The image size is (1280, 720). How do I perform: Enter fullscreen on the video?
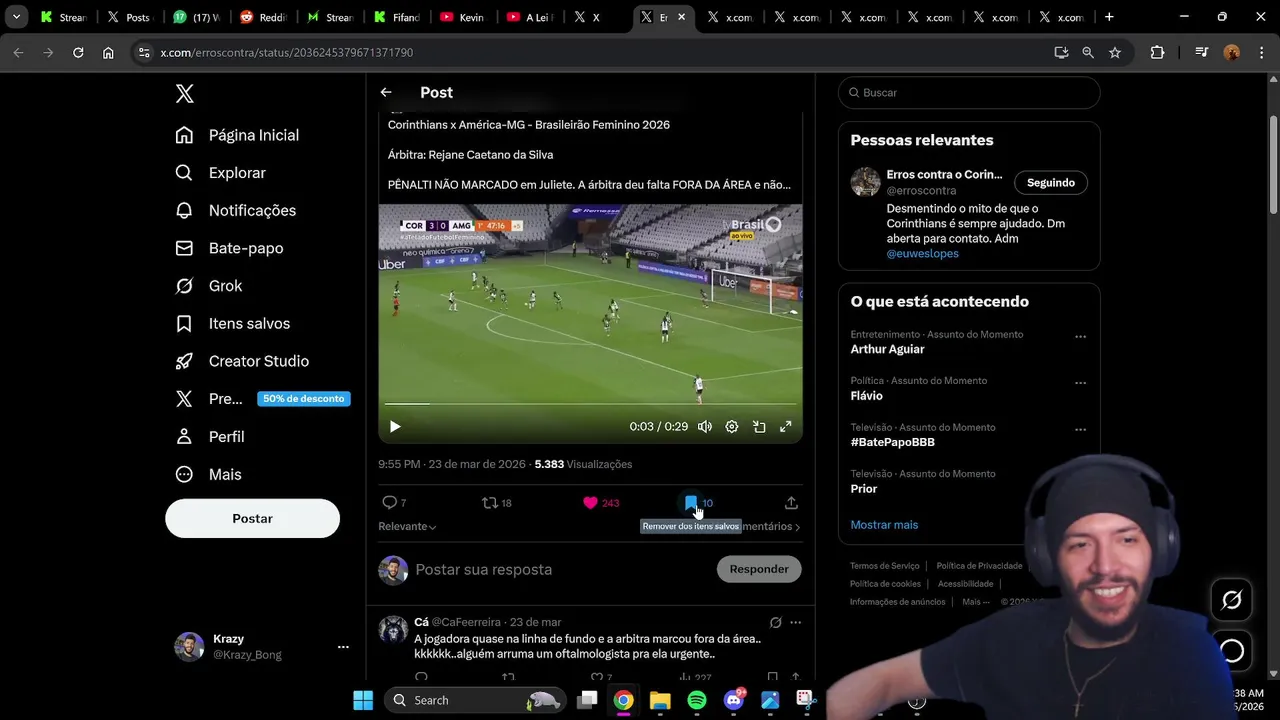[786, 427]
